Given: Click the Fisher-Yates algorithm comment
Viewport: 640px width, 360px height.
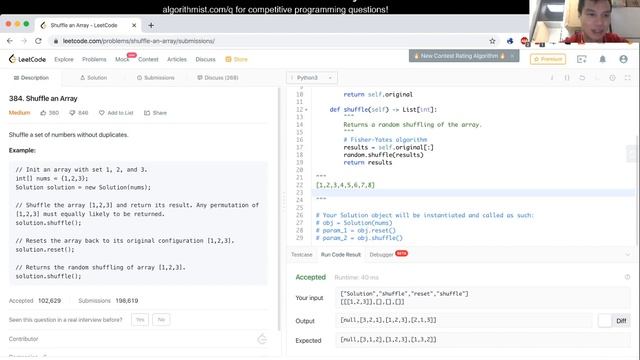Looking at the screenshot, I should tap(385, 140).
